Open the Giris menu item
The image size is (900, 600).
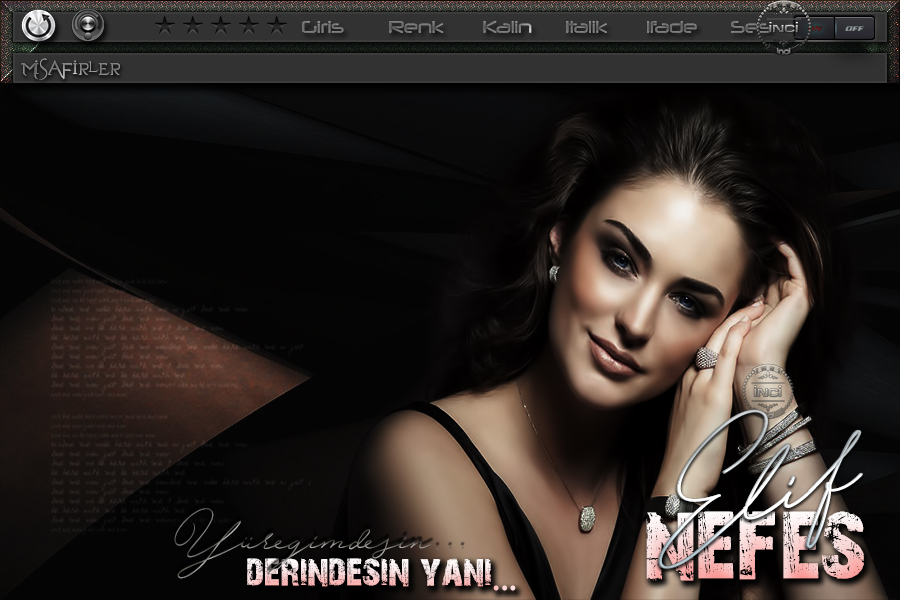tap(322, 28)
